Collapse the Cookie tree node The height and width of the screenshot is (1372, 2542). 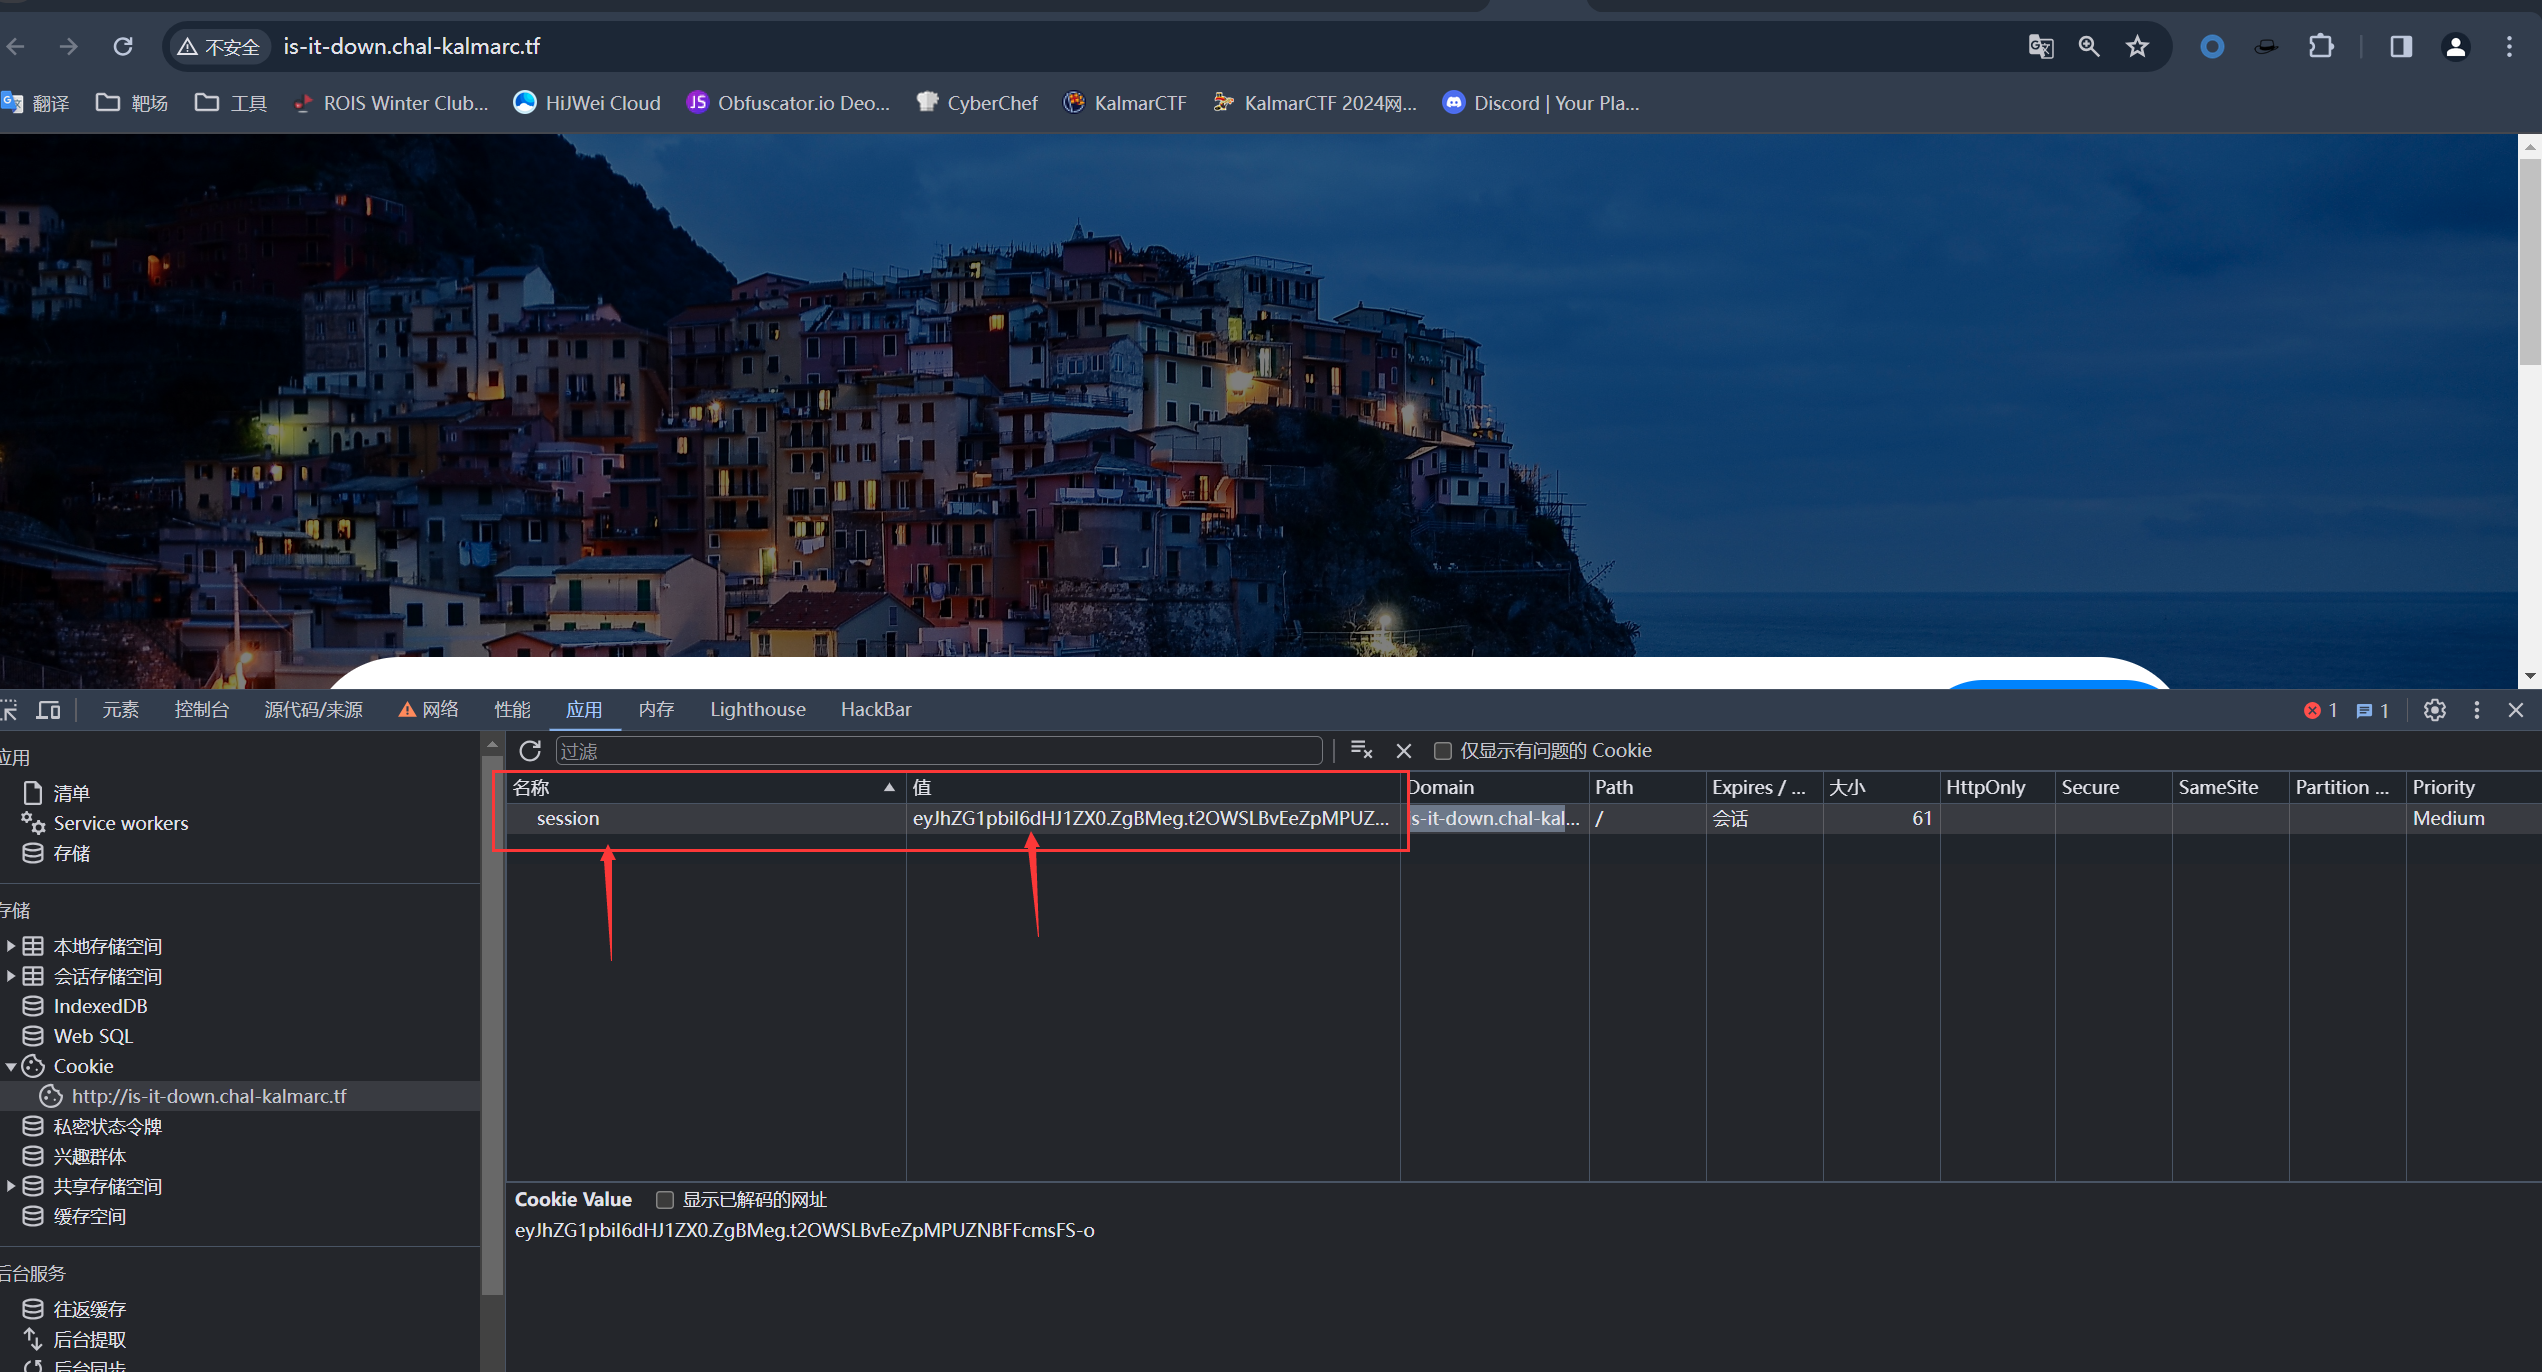(x=10, y=1066)
